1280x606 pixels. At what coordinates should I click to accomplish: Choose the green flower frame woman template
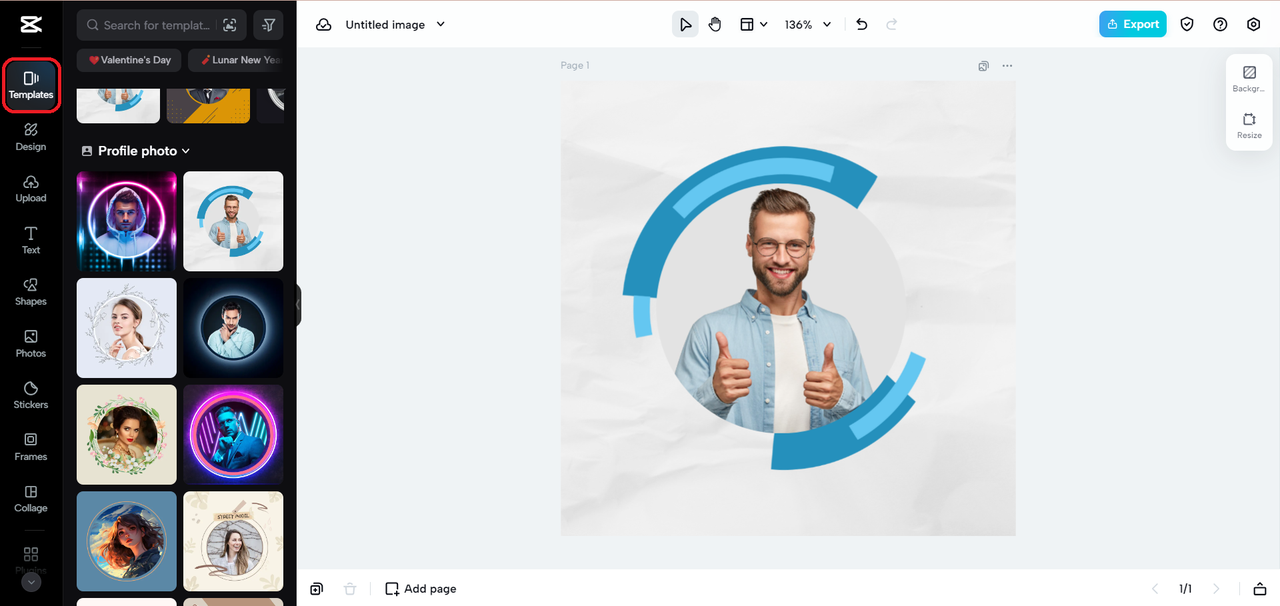click(127, 435)
